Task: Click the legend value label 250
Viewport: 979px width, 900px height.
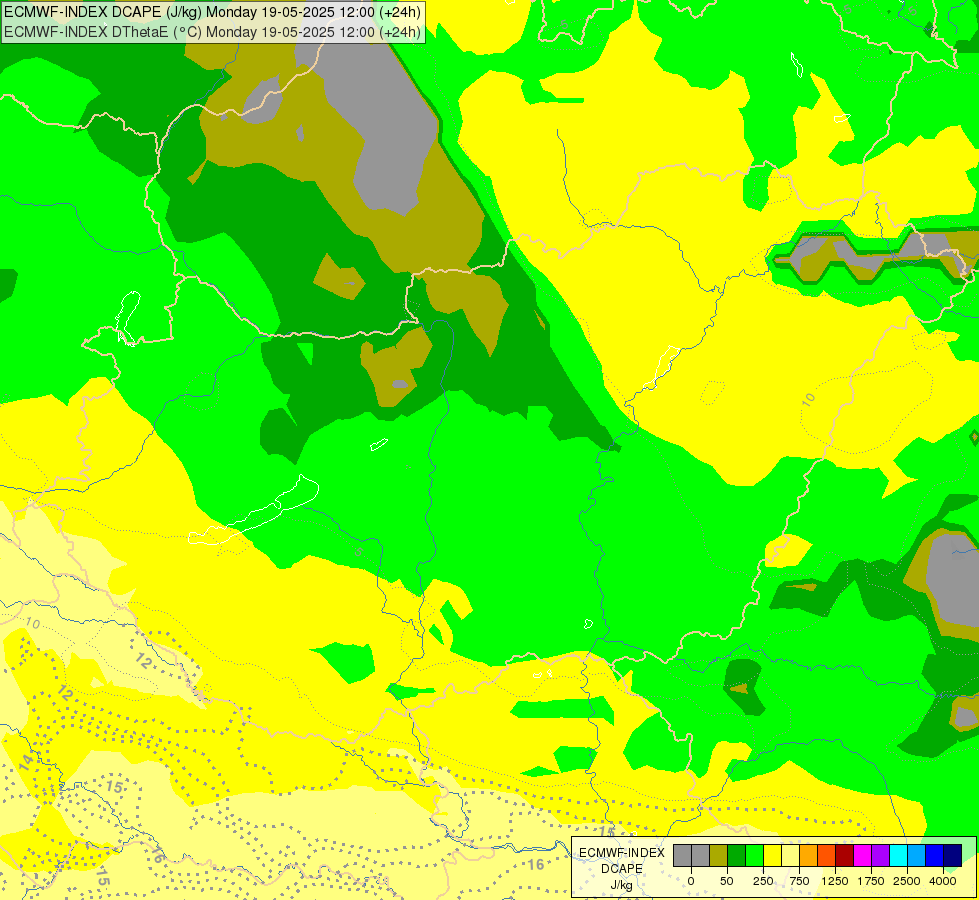Action: 763,881
